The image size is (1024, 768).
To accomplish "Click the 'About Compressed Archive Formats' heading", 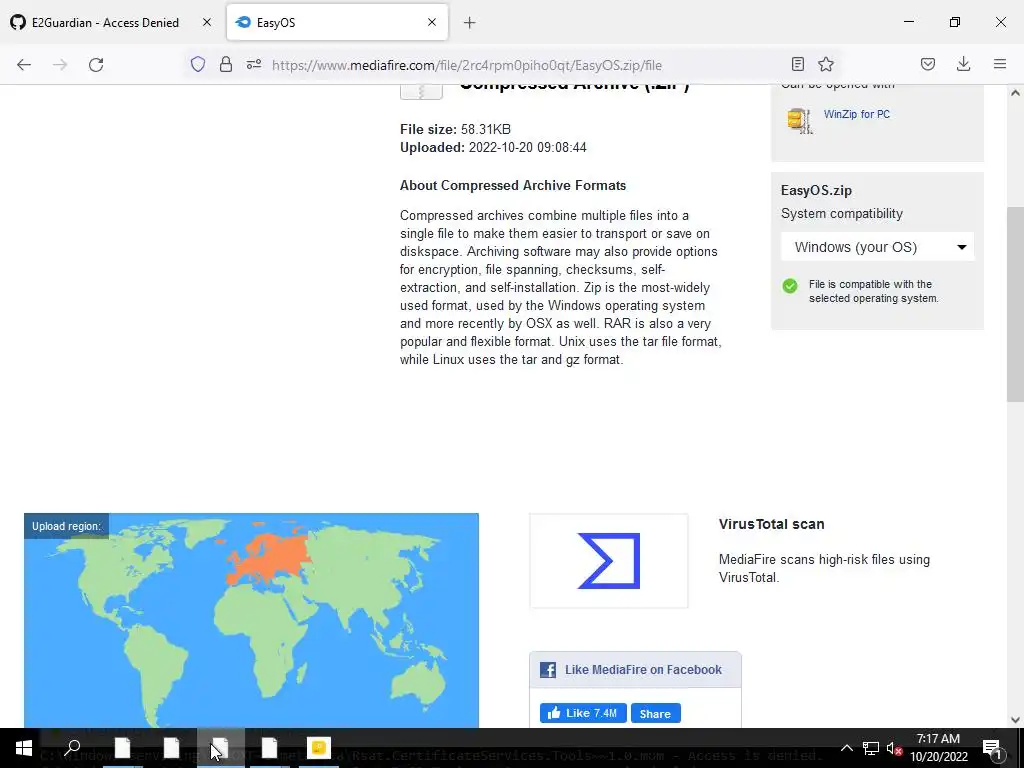I will [513, 185].
